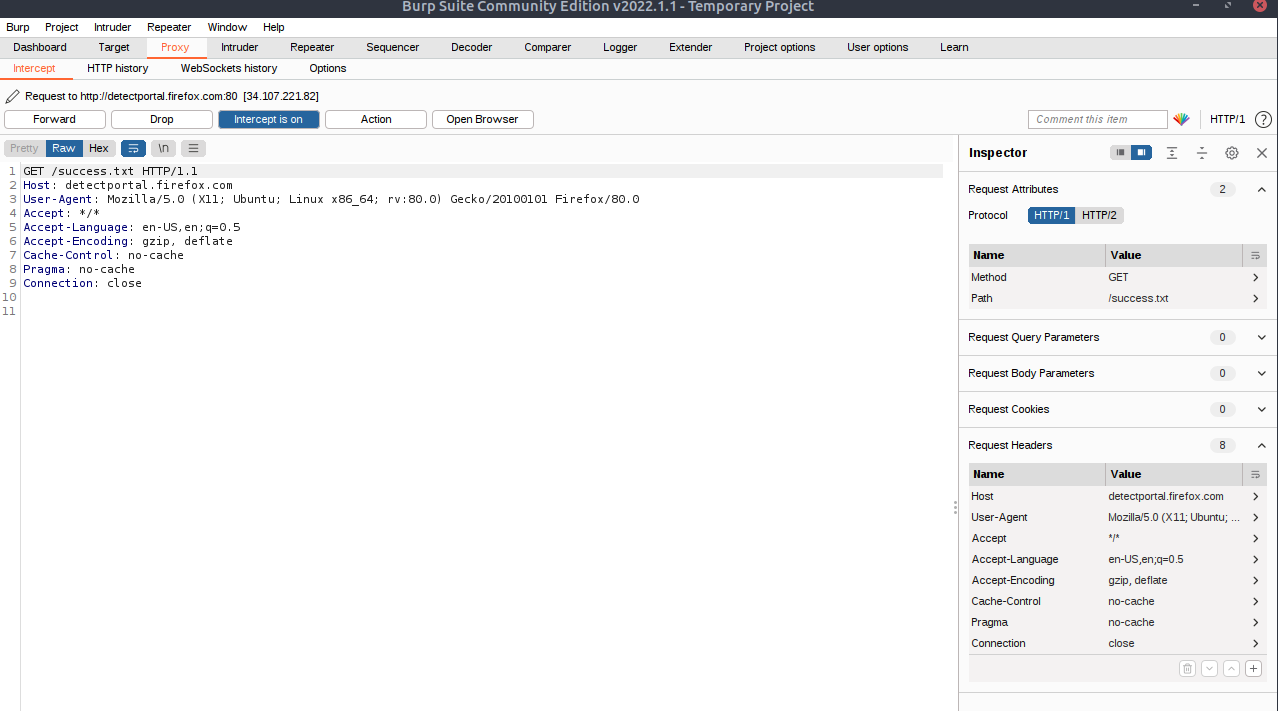Open the Action dropdown button
This screenshot has width=1278, height=711.
pyautogui.click(x=376, y=119)
